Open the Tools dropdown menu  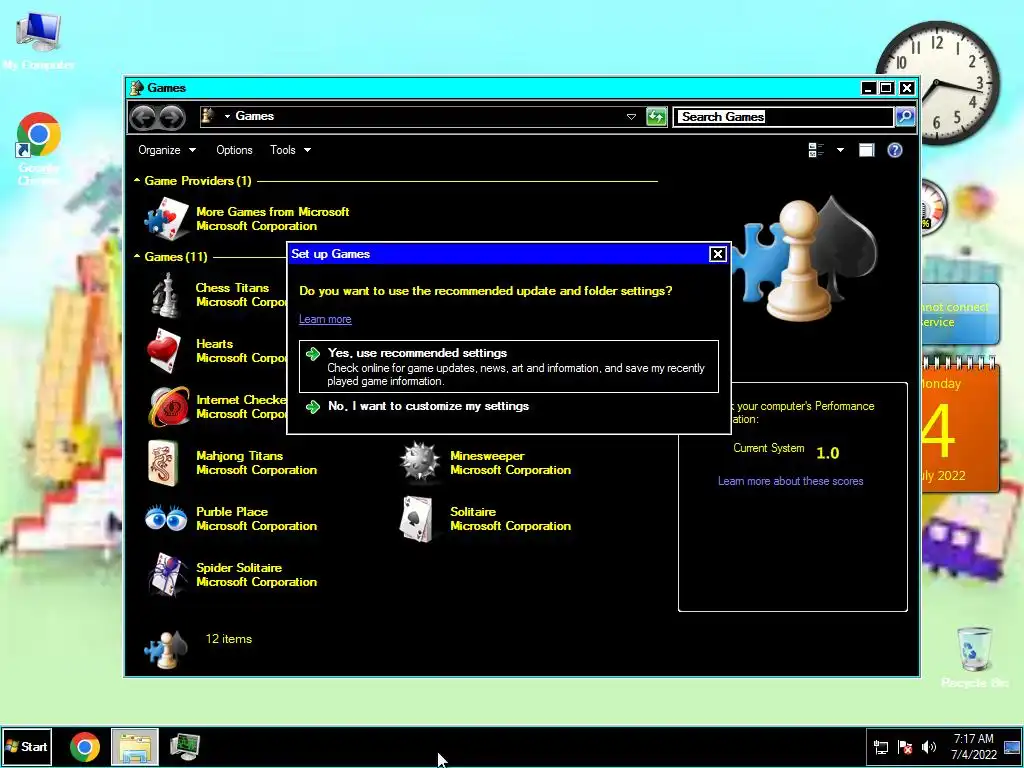291,150
